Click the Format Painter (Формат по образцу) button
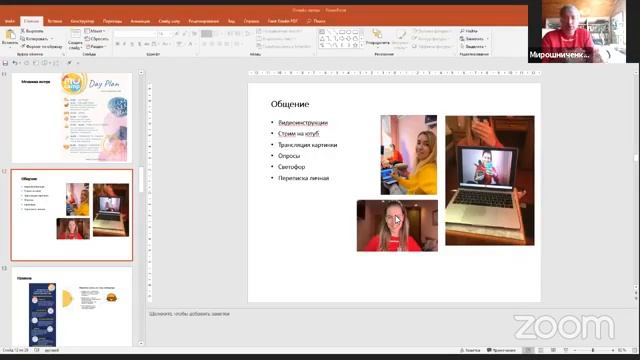The image size is (640, 360). pos(41,47)
